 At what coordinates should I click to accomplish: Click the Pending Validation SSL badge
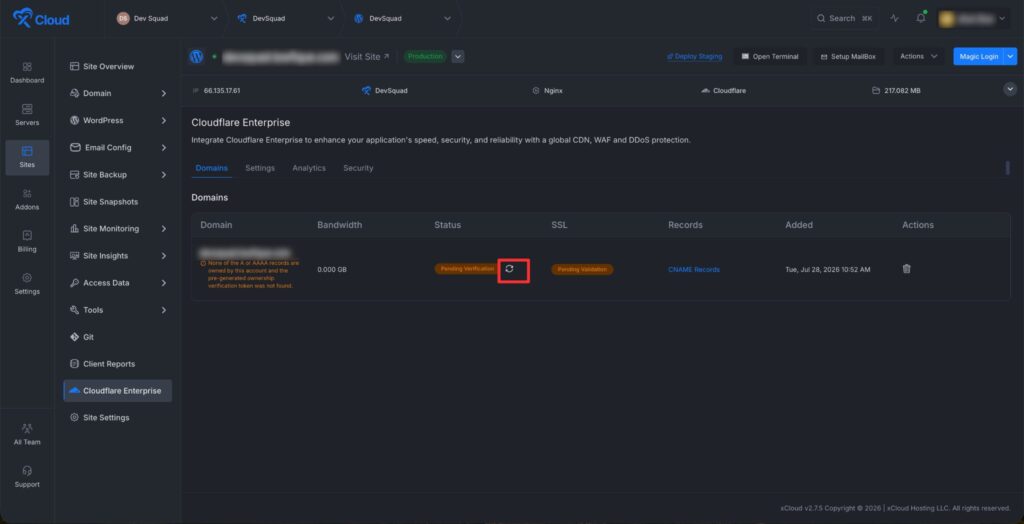[x=582, y=269]
